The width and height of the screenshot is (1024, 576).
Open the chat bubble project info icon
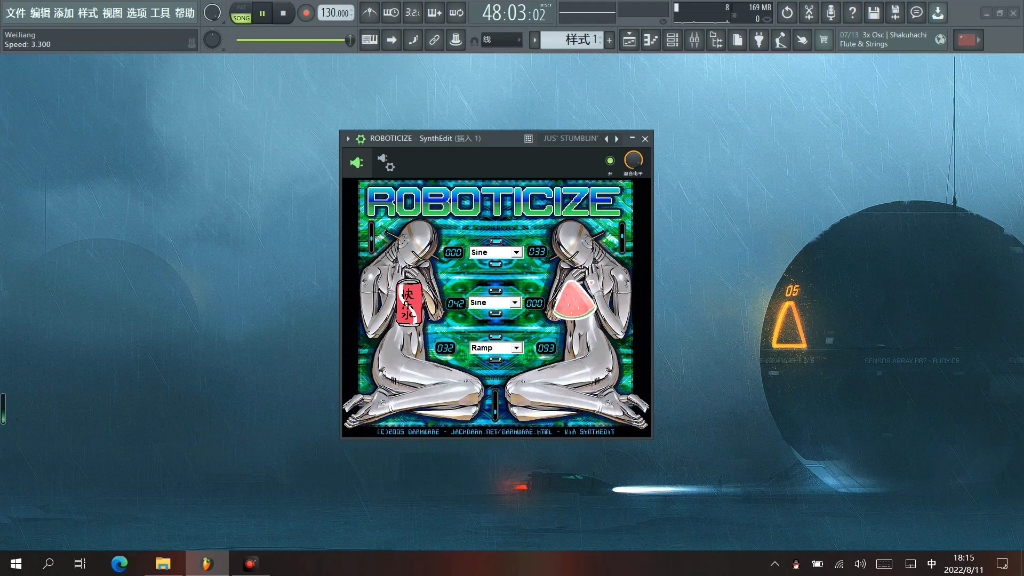(x=916, y=12)
